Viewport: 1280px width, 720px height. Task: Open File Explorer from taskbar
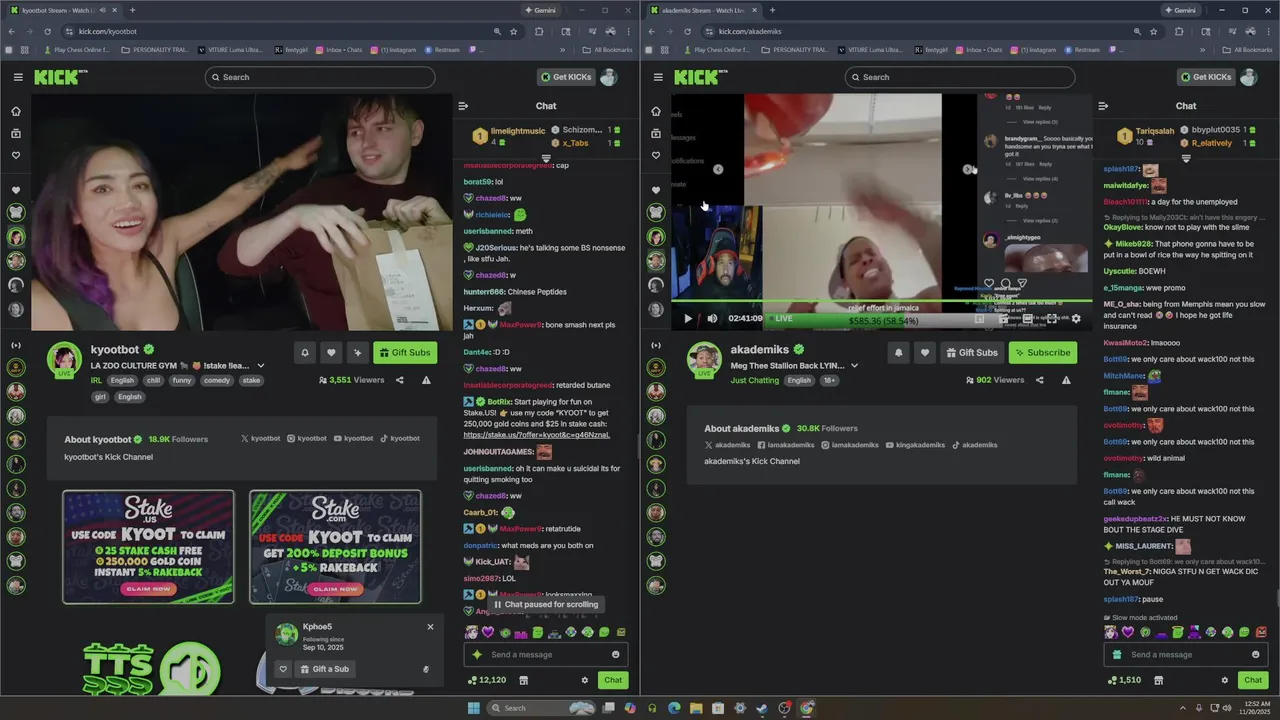point(696,708)
